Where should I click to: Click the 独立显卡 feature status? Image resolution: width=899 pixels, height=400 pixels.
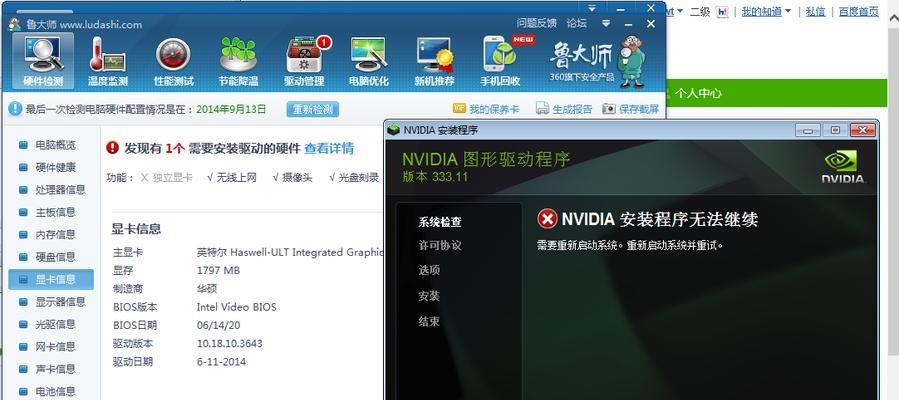167,178
